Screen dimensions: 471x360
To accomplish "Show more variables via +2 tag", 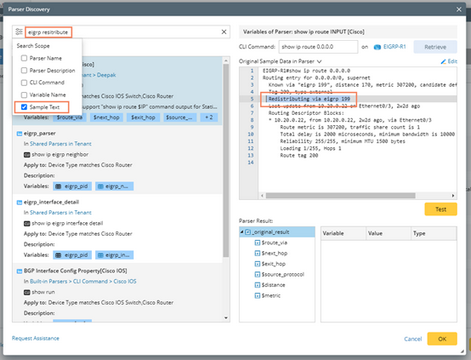I will [209, 117].
